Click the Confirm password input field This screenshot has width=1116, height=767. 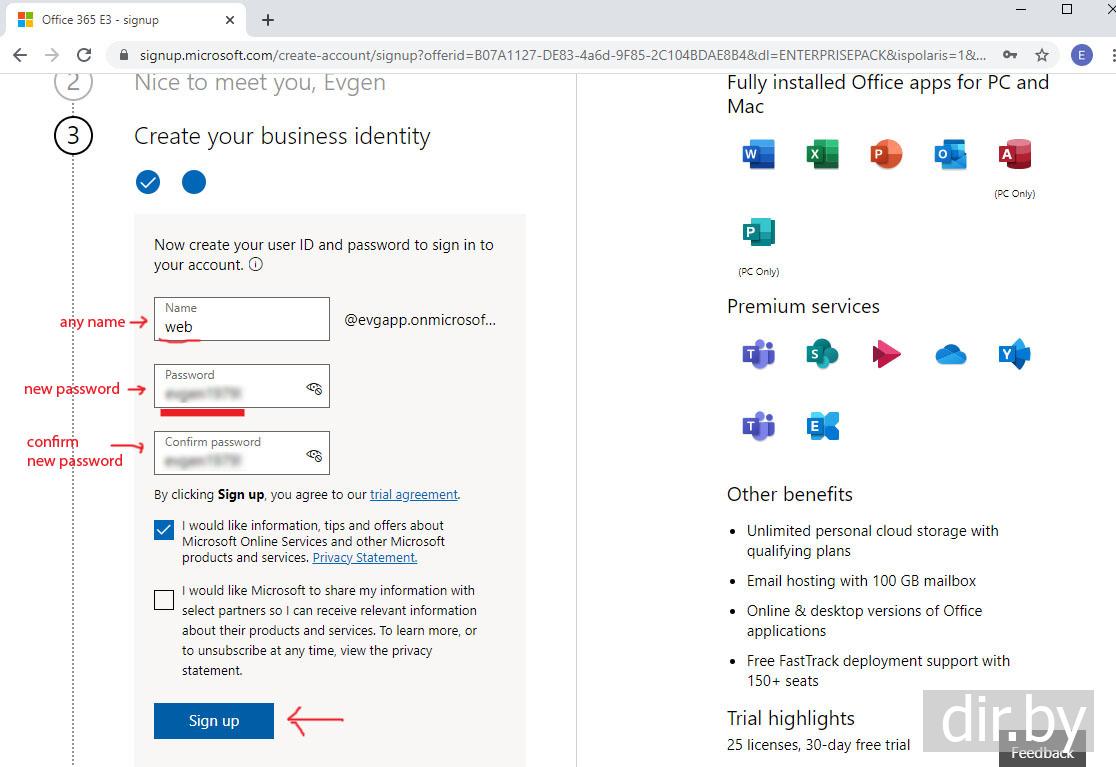pos(242,453)
